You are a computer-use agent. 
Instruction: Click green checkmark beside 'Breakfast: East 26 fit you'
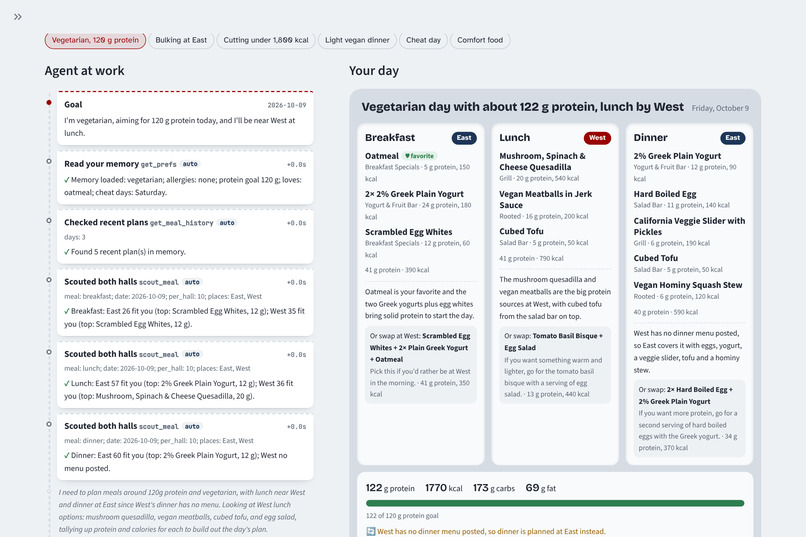(67, 311)
